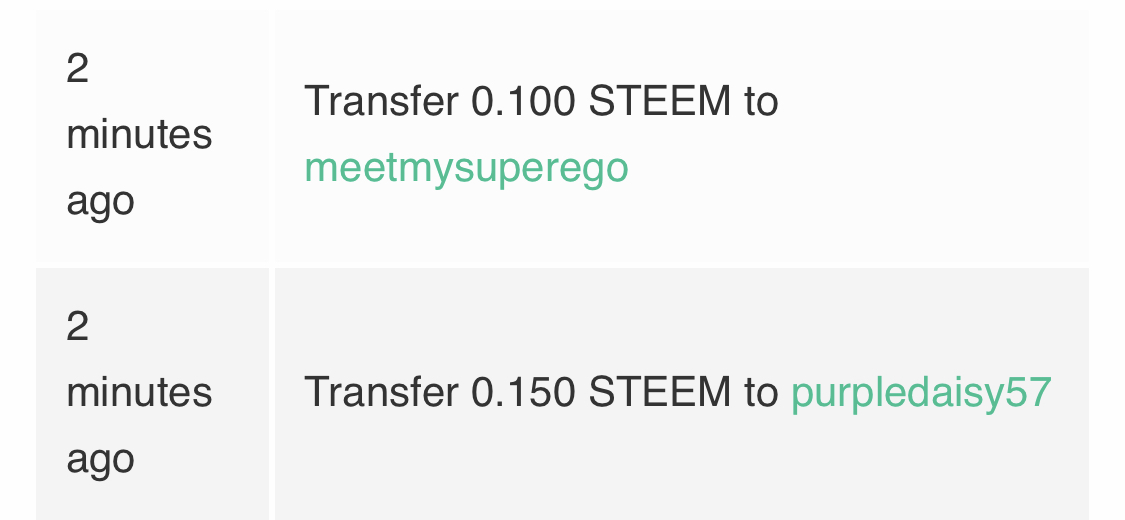The height and width of the screenshot is (520, 1125).
Task: Click the word STEEM in the first row
Action: pyautogui.click(x=659, y=101)
